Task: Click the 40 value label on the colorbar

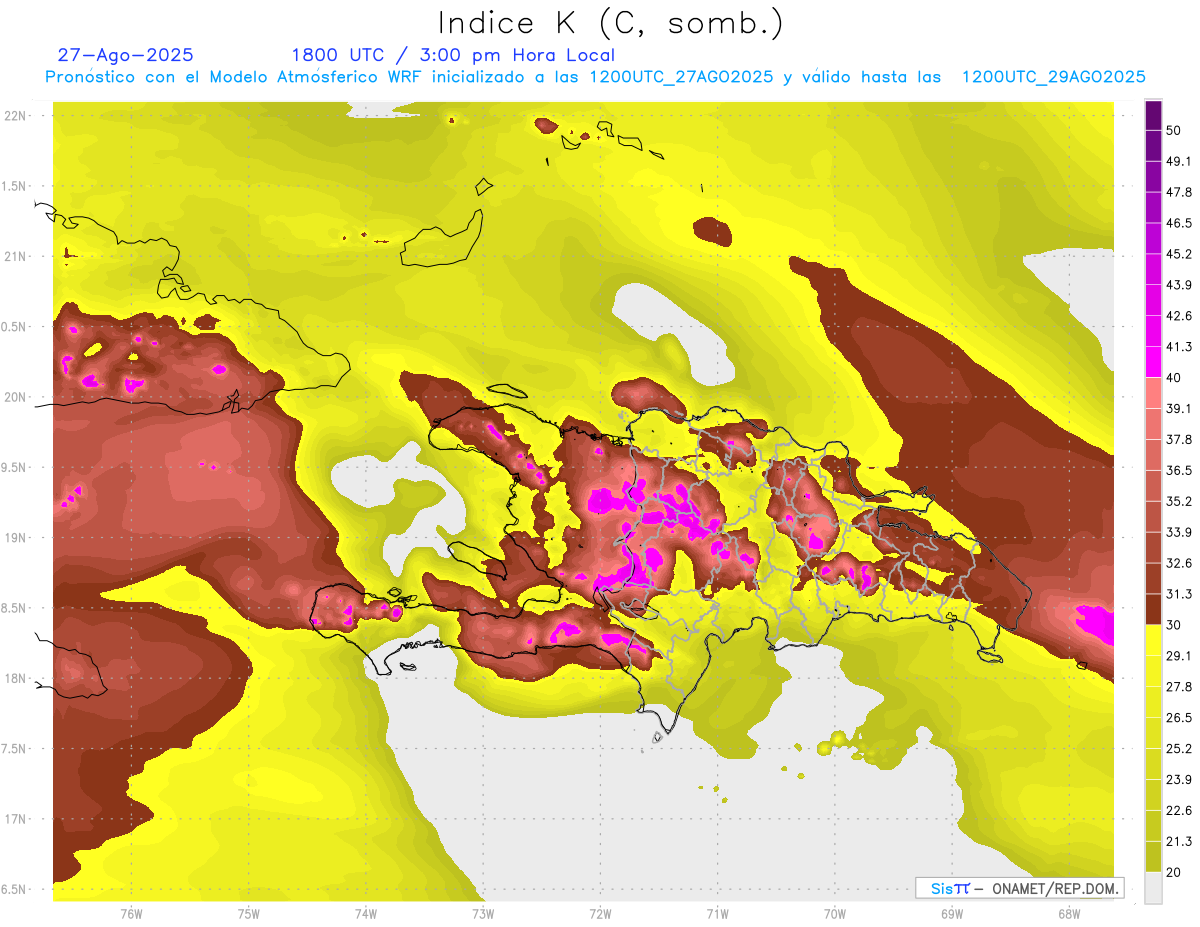Action: tap(1173, 377)
